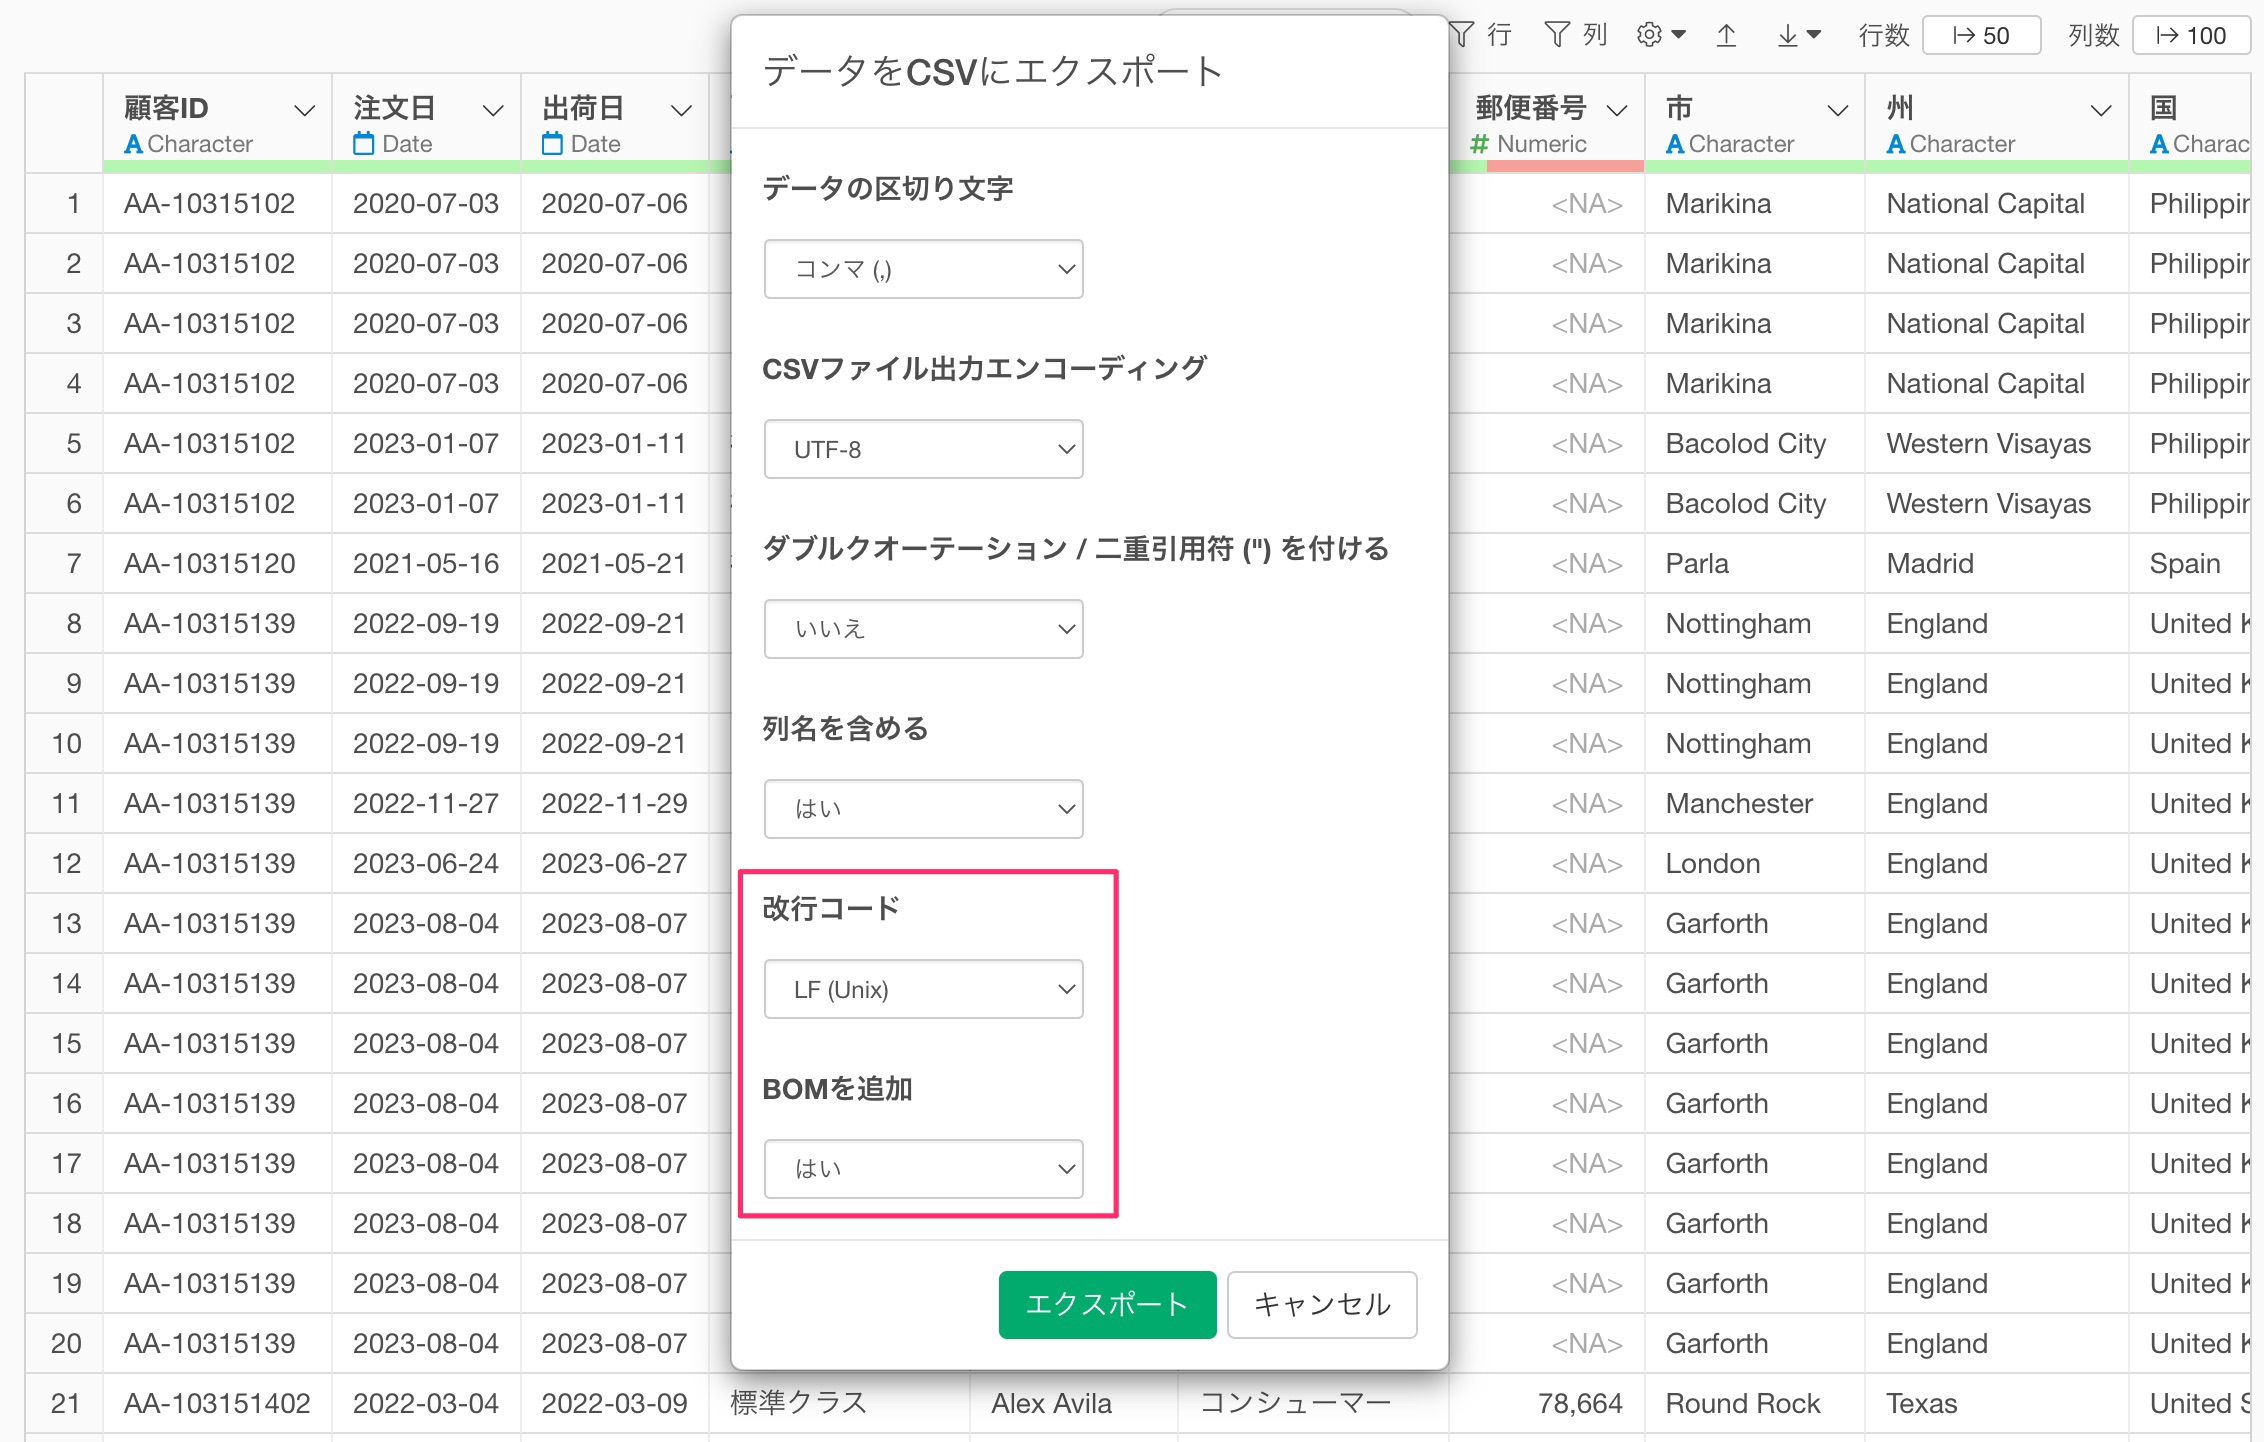This screenshot has height=1442, width=2264.
Task: Click the Character type icon under 顧客ID
Action: [133, 144]
